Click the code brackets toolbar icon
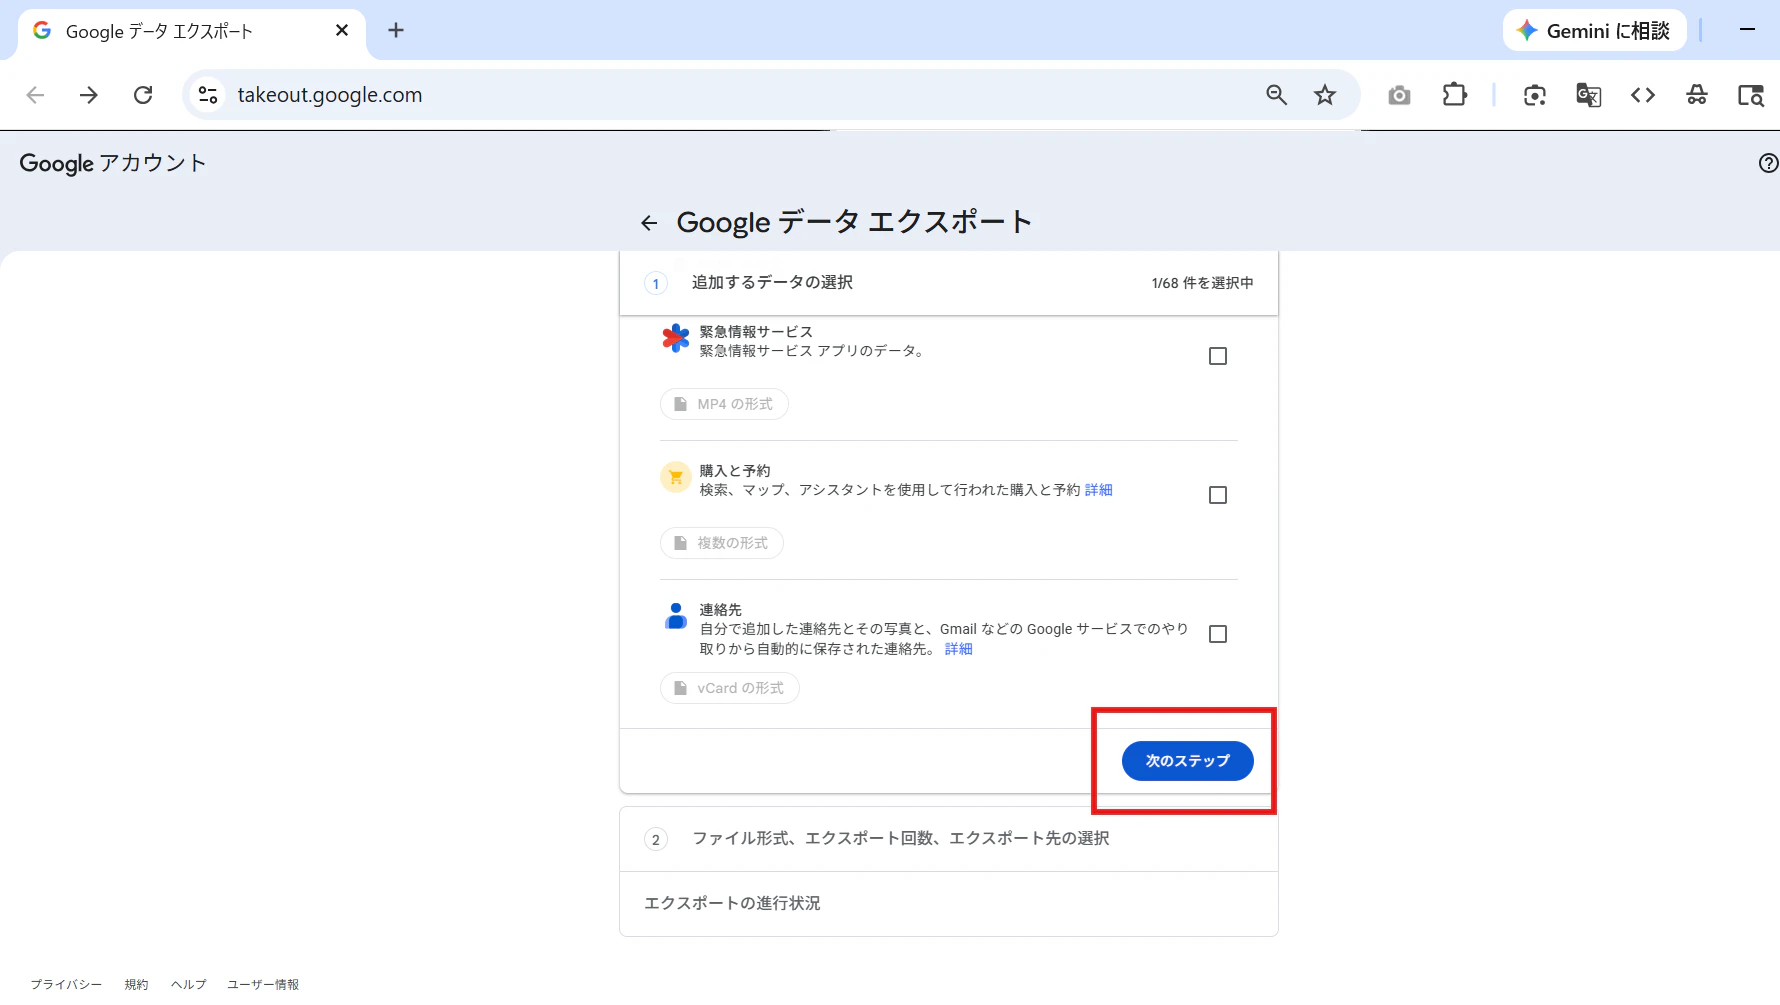 1643,95
